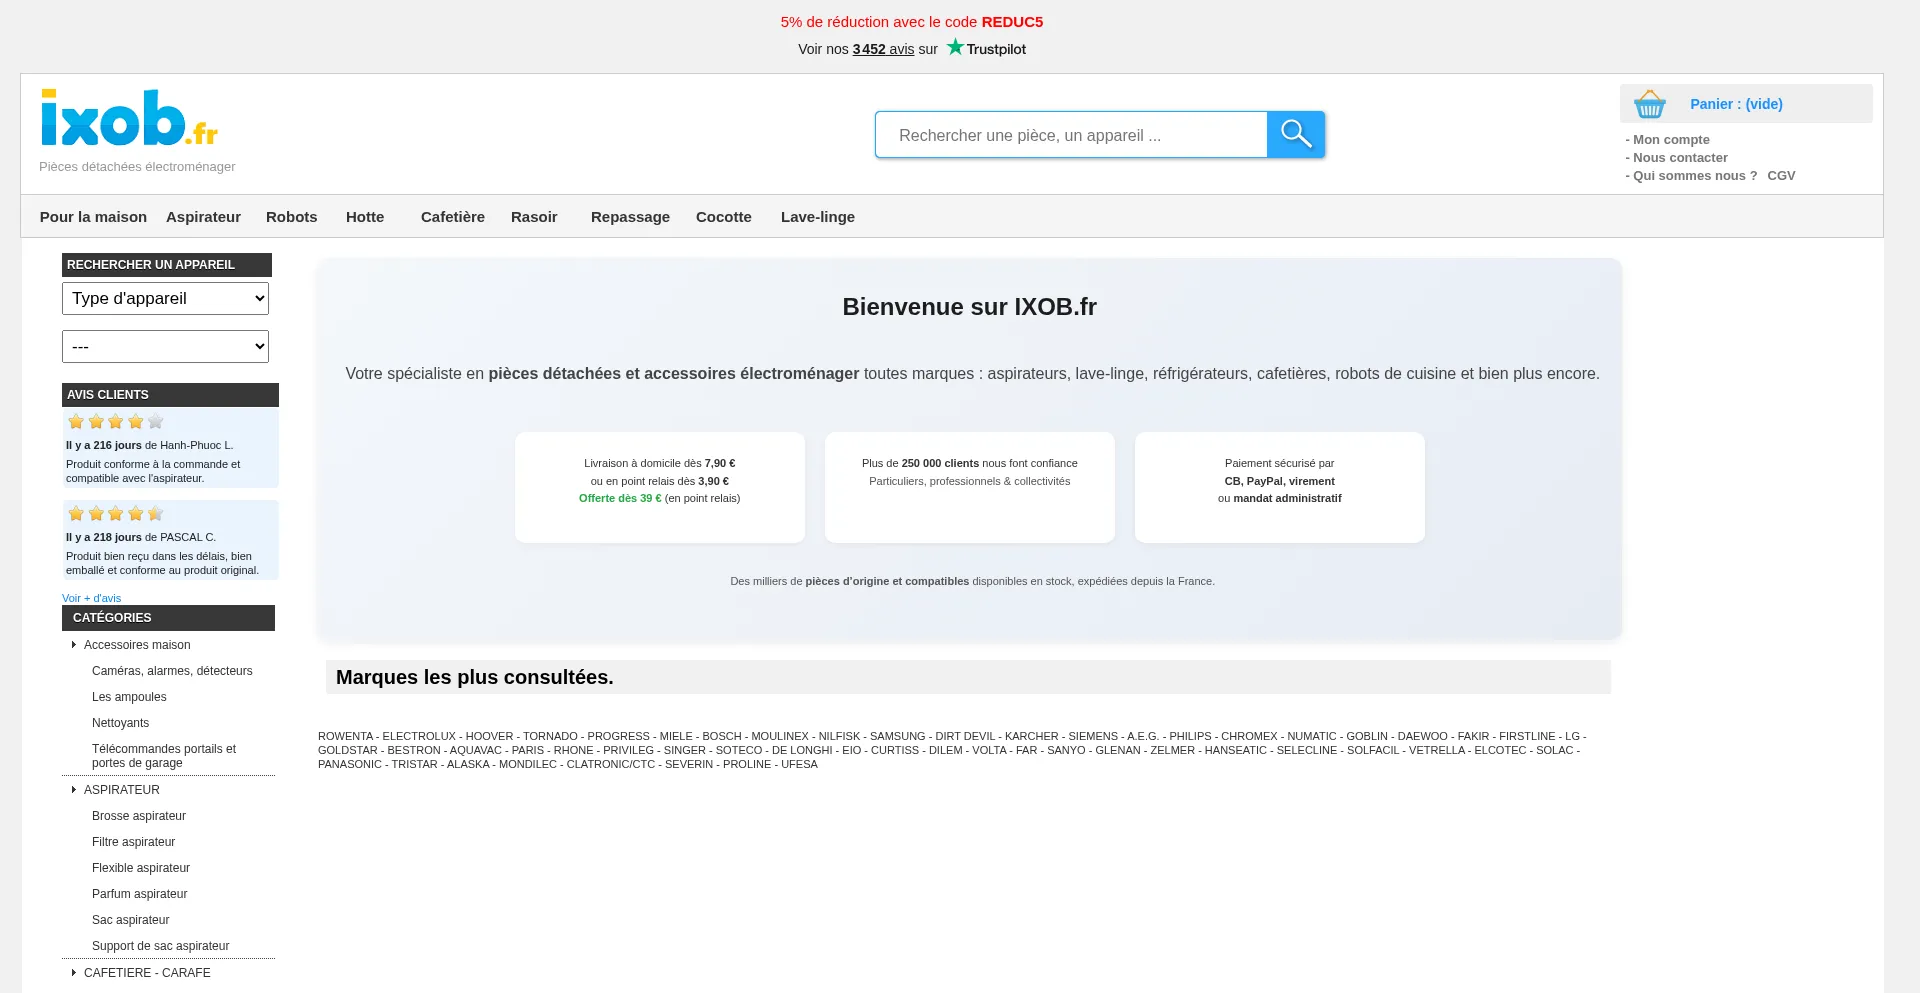This screenshot has width=1920, height=993.
Task: Open Nous contacter link
Action: click(1680, 158)
